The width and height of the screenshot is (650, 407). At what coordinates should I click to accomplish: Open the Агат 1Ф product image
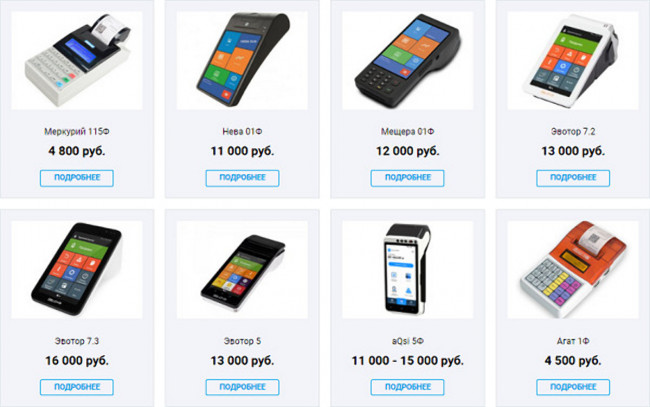tap(573, 270)
